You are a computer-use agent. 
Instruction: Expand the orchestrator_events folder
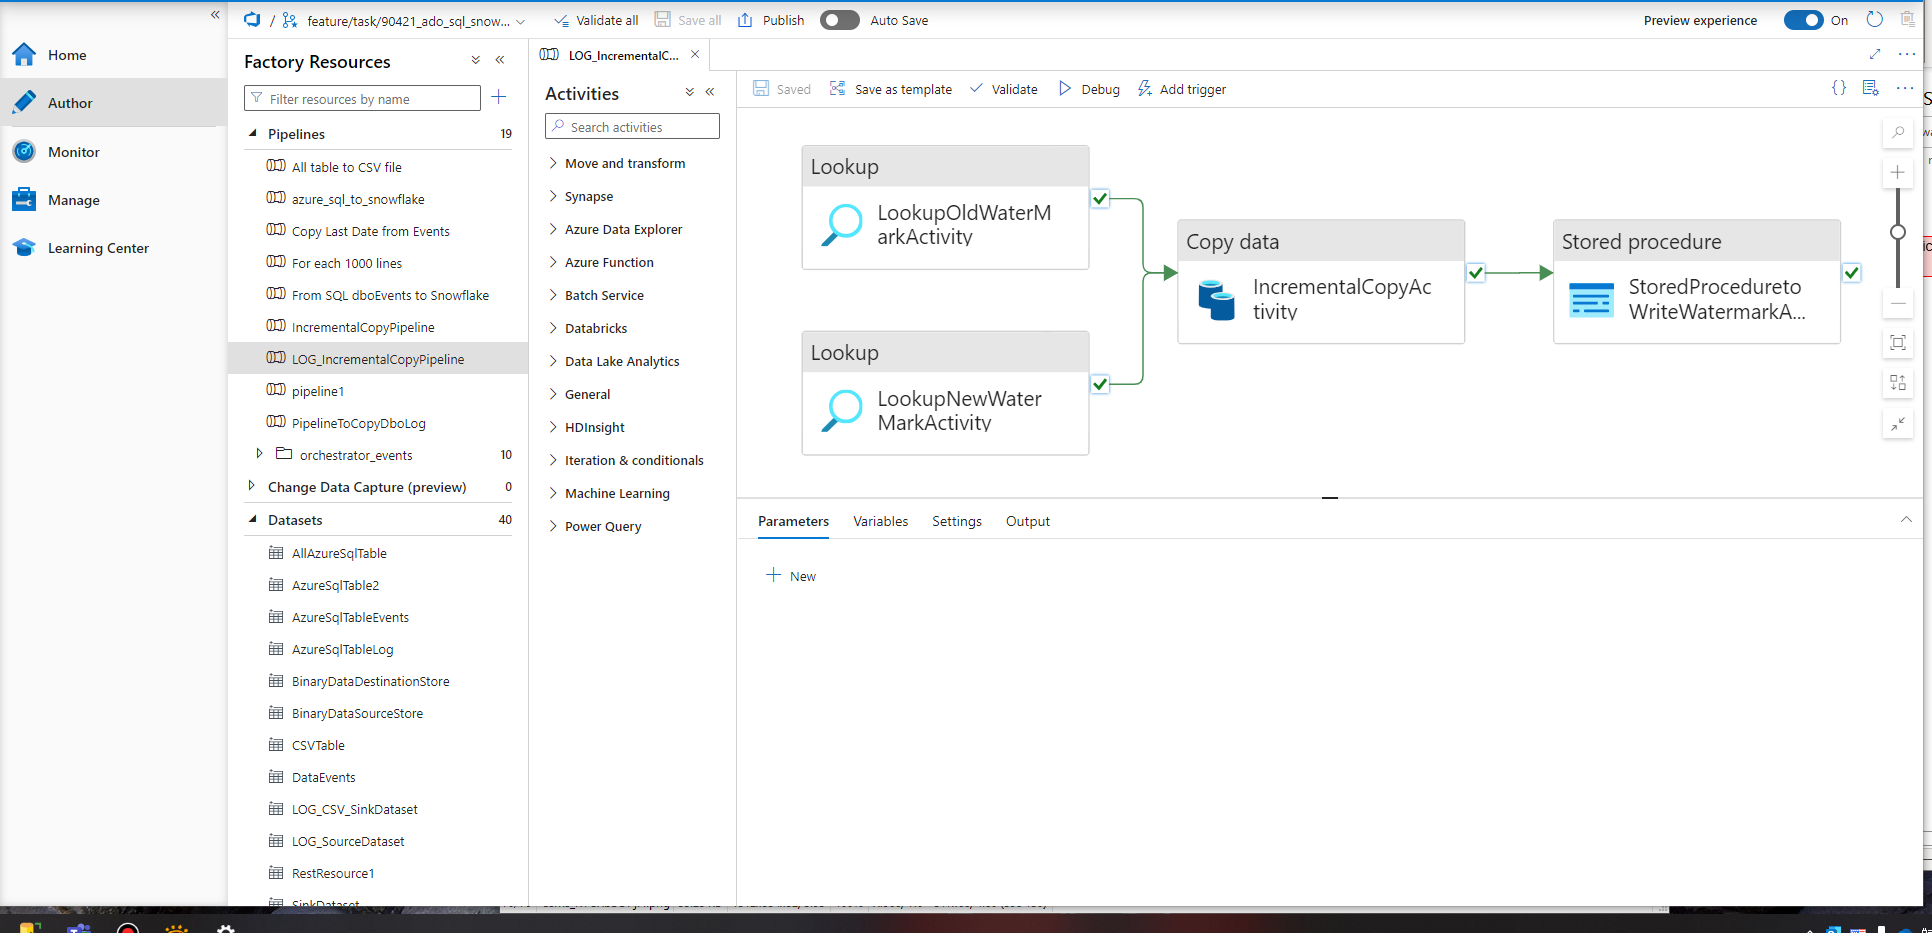[x=258, y=454]
